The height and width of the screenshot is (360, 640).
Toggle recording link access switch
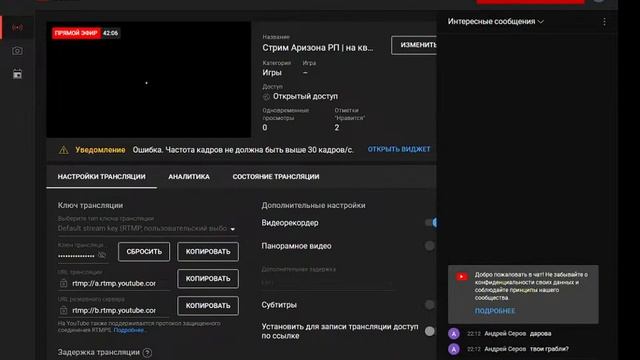(x=430, y=331)
